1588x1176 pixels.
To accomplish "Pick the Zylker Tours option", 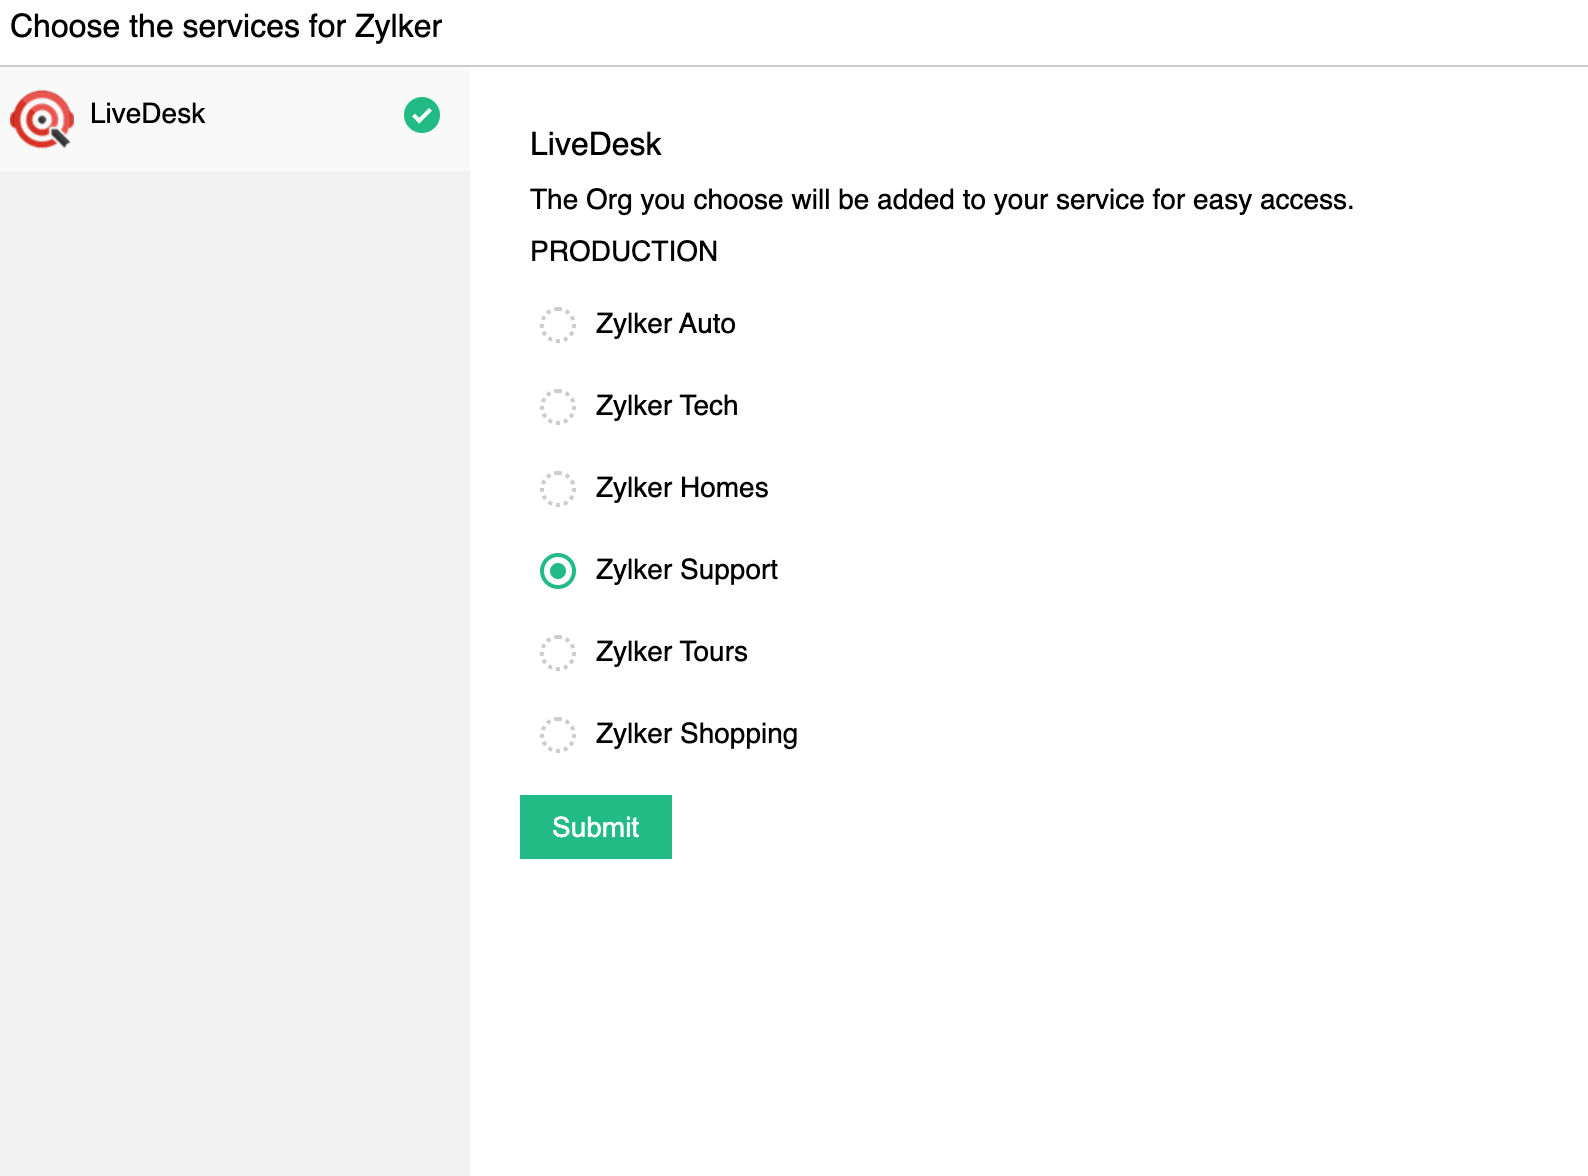I will [x=557, y=653].
